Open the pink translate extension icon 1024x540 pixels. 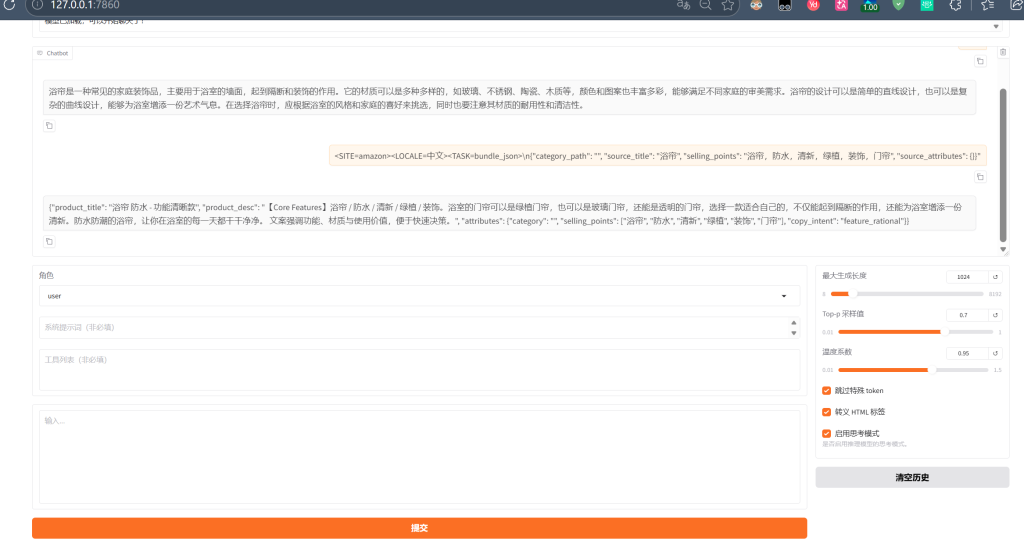(841, 5)
